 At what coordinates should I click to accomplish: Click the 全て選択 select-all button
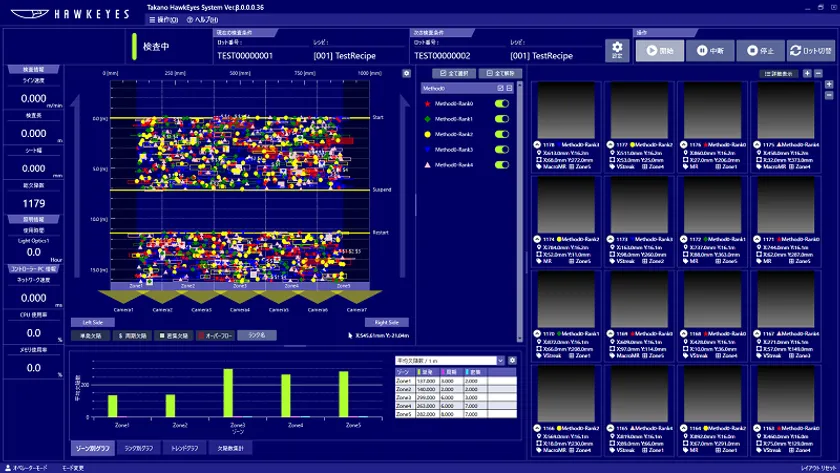454,73
